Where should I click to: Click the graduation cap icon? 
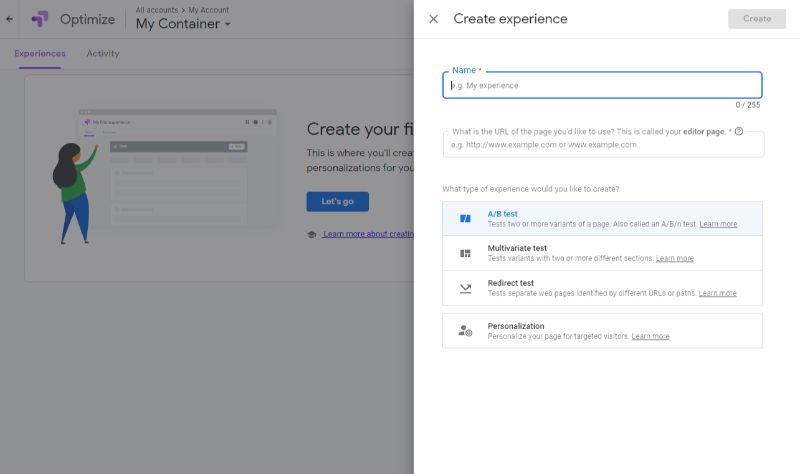[x=311, y=234]
